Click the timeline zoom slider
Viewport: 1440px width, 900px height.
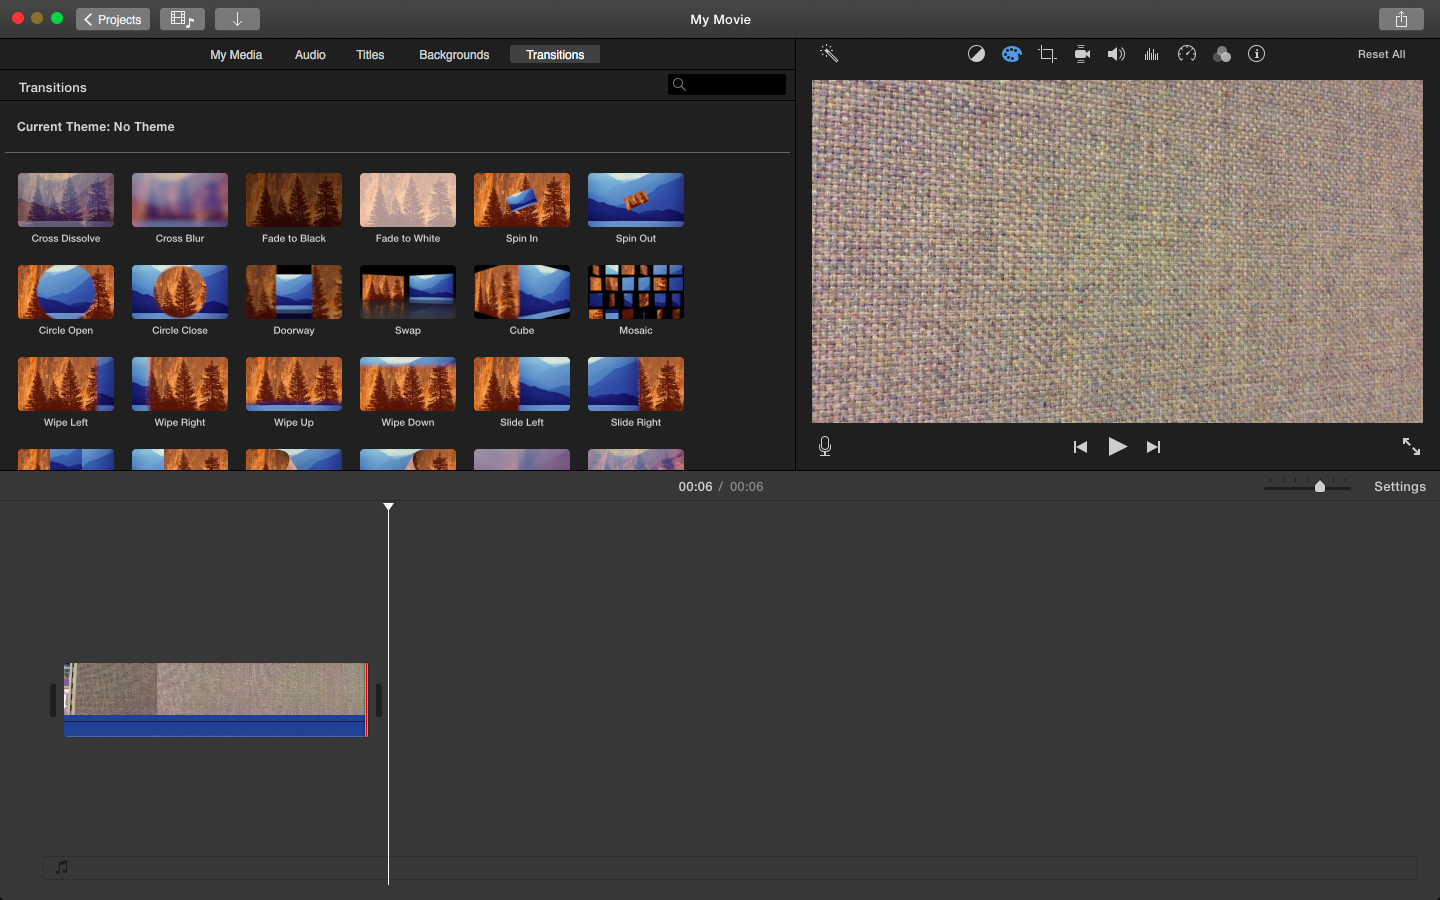[x=1319, y=486]
